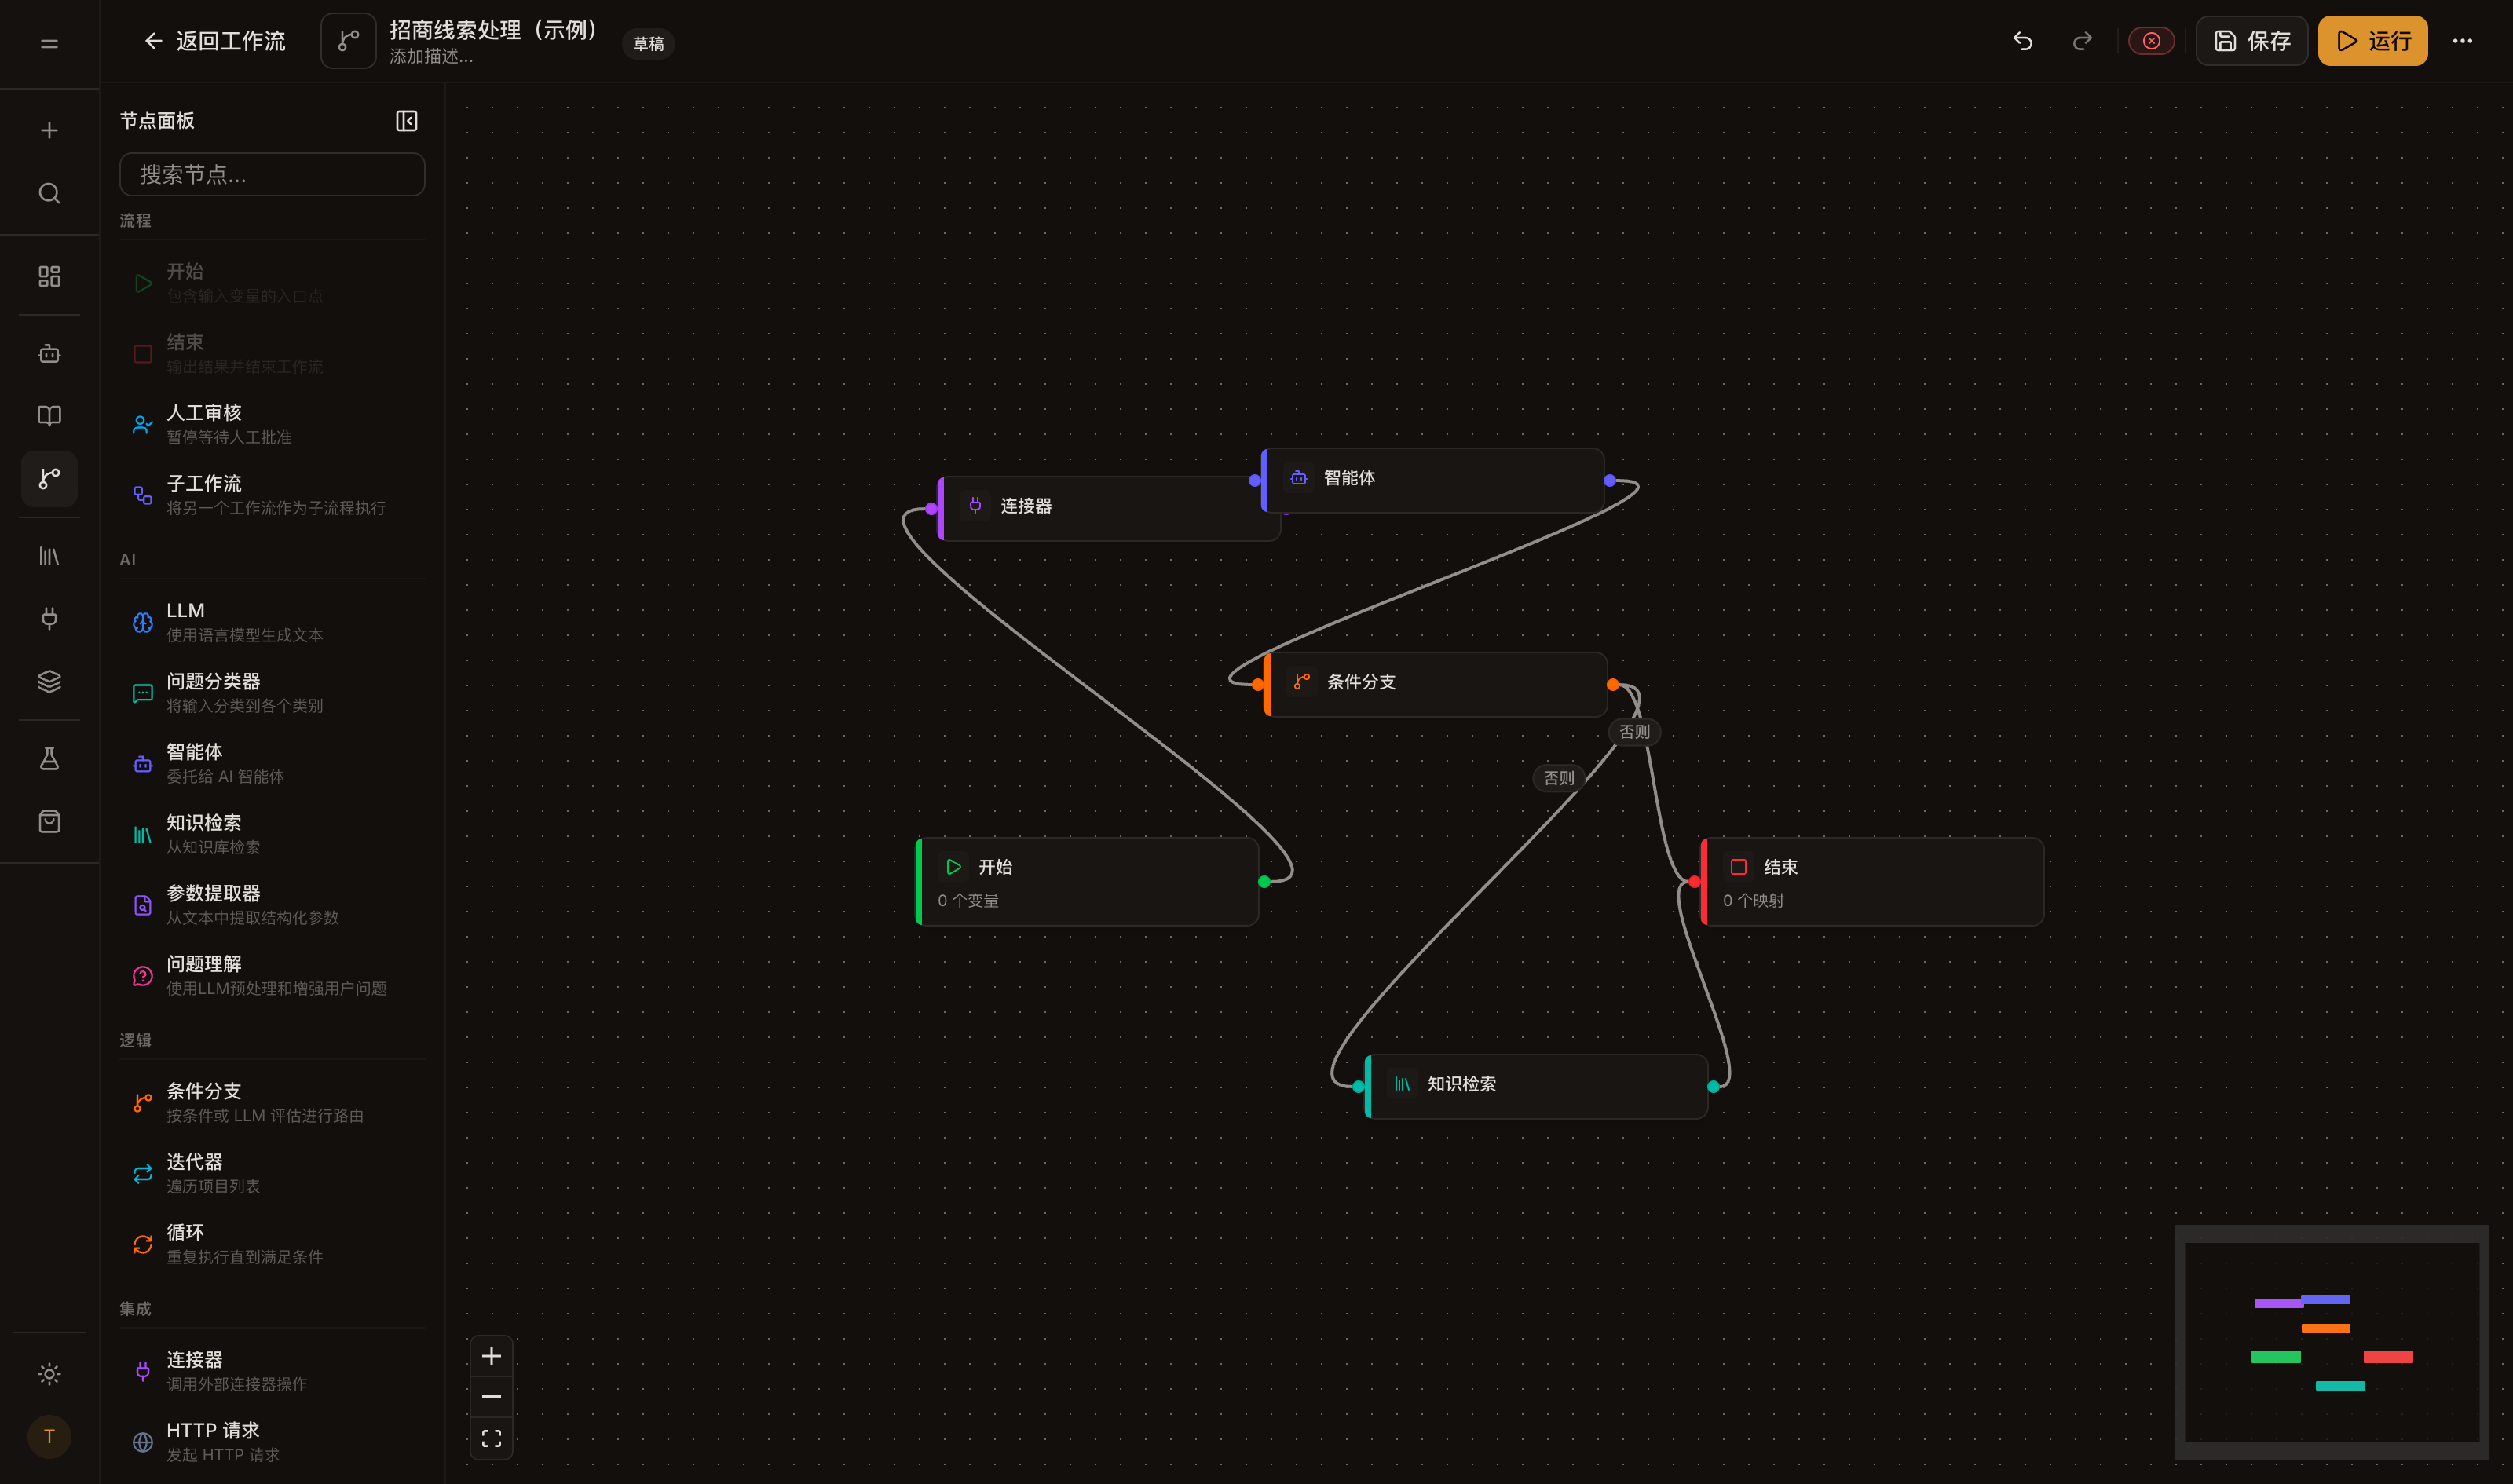Toggle the left hamburger menu
Image resolution: width=2513 pixels, height=1484 pixels.
point(49,43)
